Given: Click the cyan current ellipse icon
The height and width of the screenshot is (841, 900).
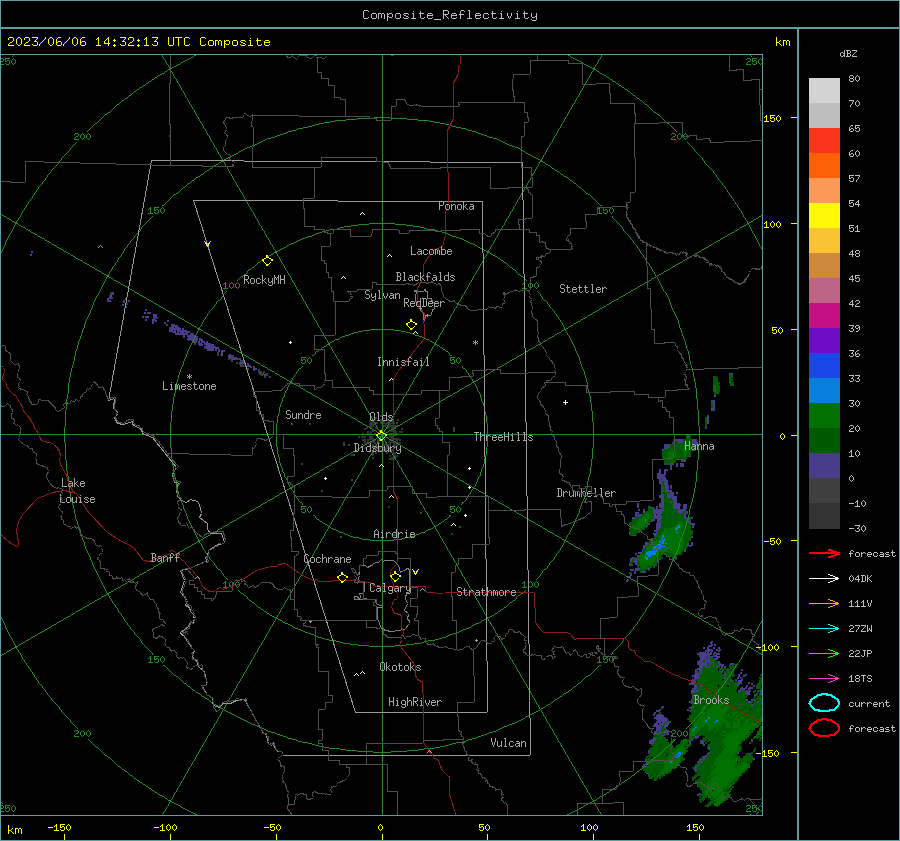Looking at the screenshot, I should (824, 703).
